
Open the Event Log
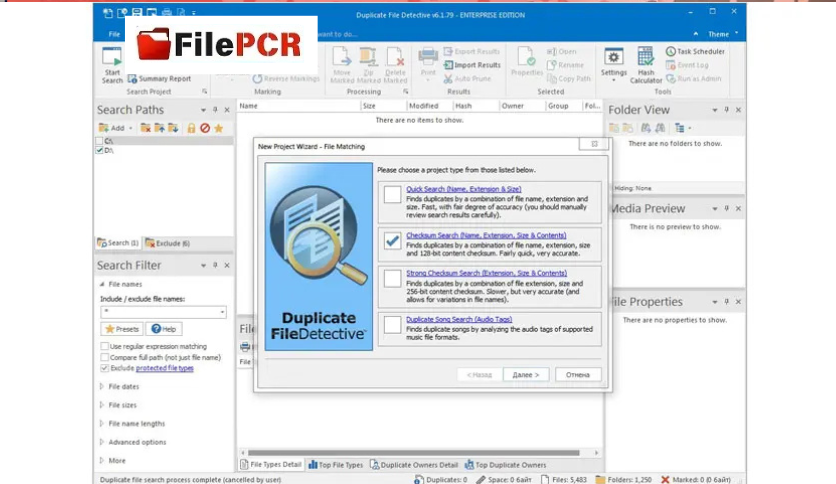[687, 65]
